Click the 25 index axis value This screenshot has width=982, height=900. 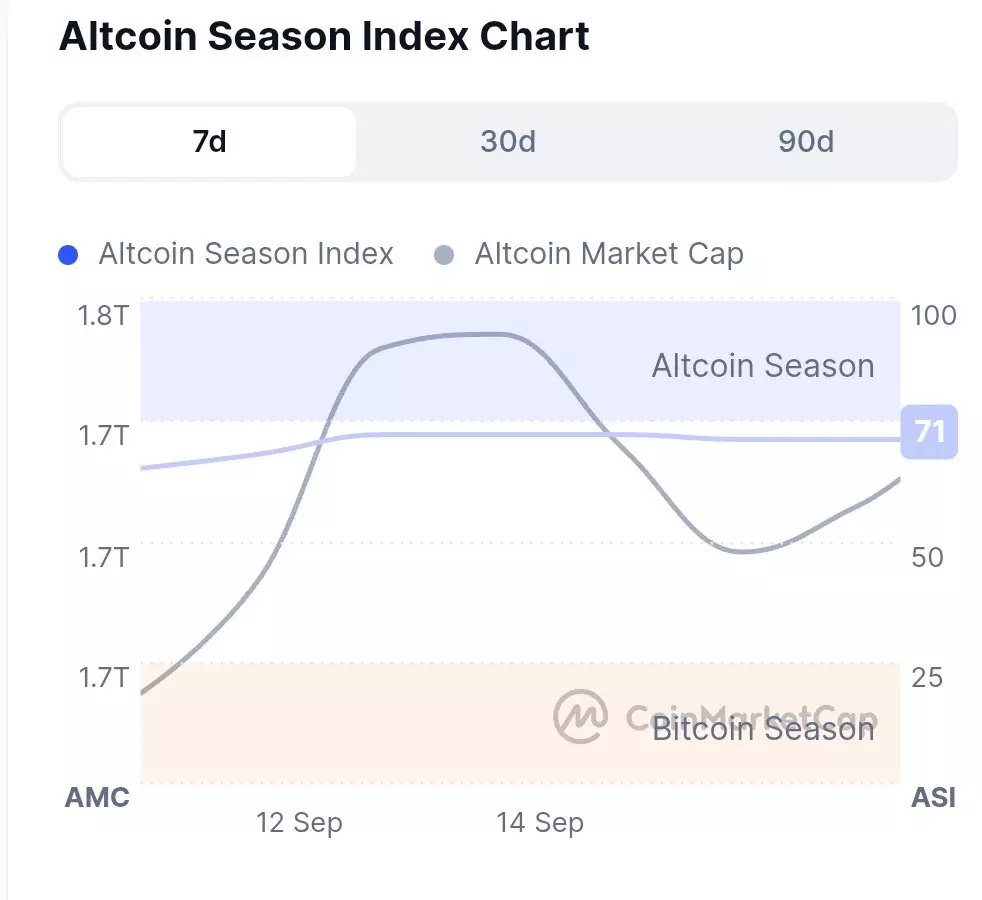[927, 678]
